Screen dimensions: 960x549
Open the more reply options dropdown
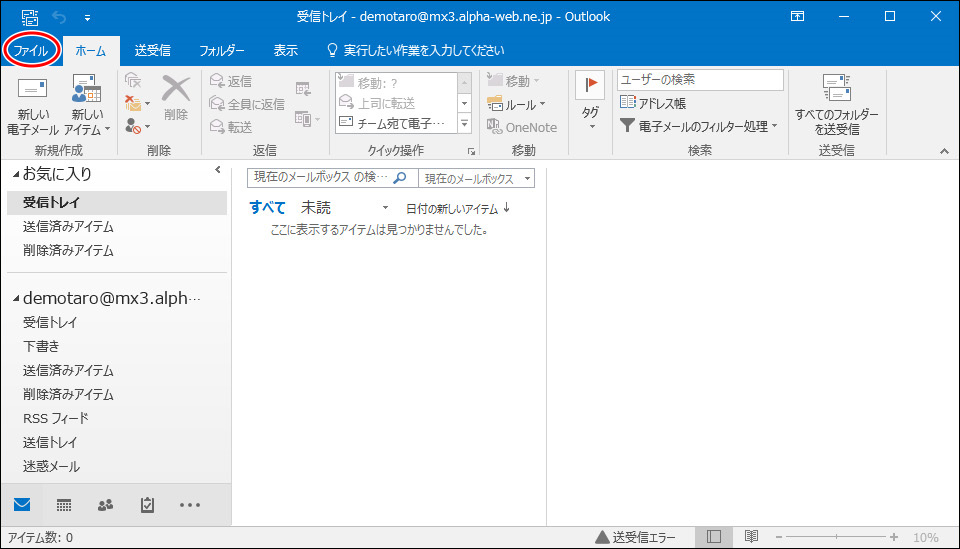point(307,119)
